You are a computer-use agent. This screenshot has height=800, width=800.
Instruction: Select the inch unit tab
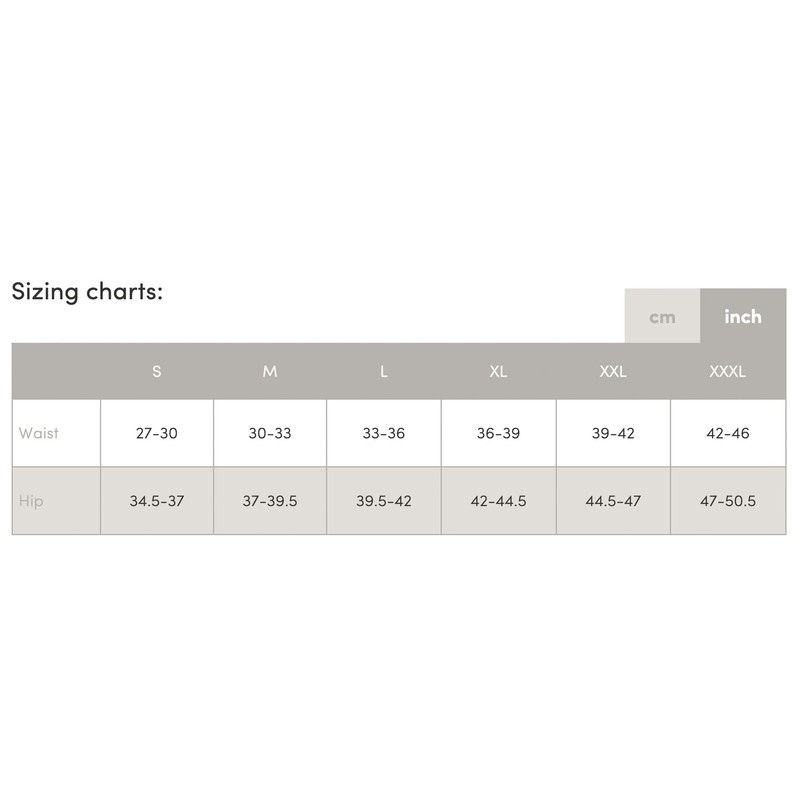click(x=743, y=317)
